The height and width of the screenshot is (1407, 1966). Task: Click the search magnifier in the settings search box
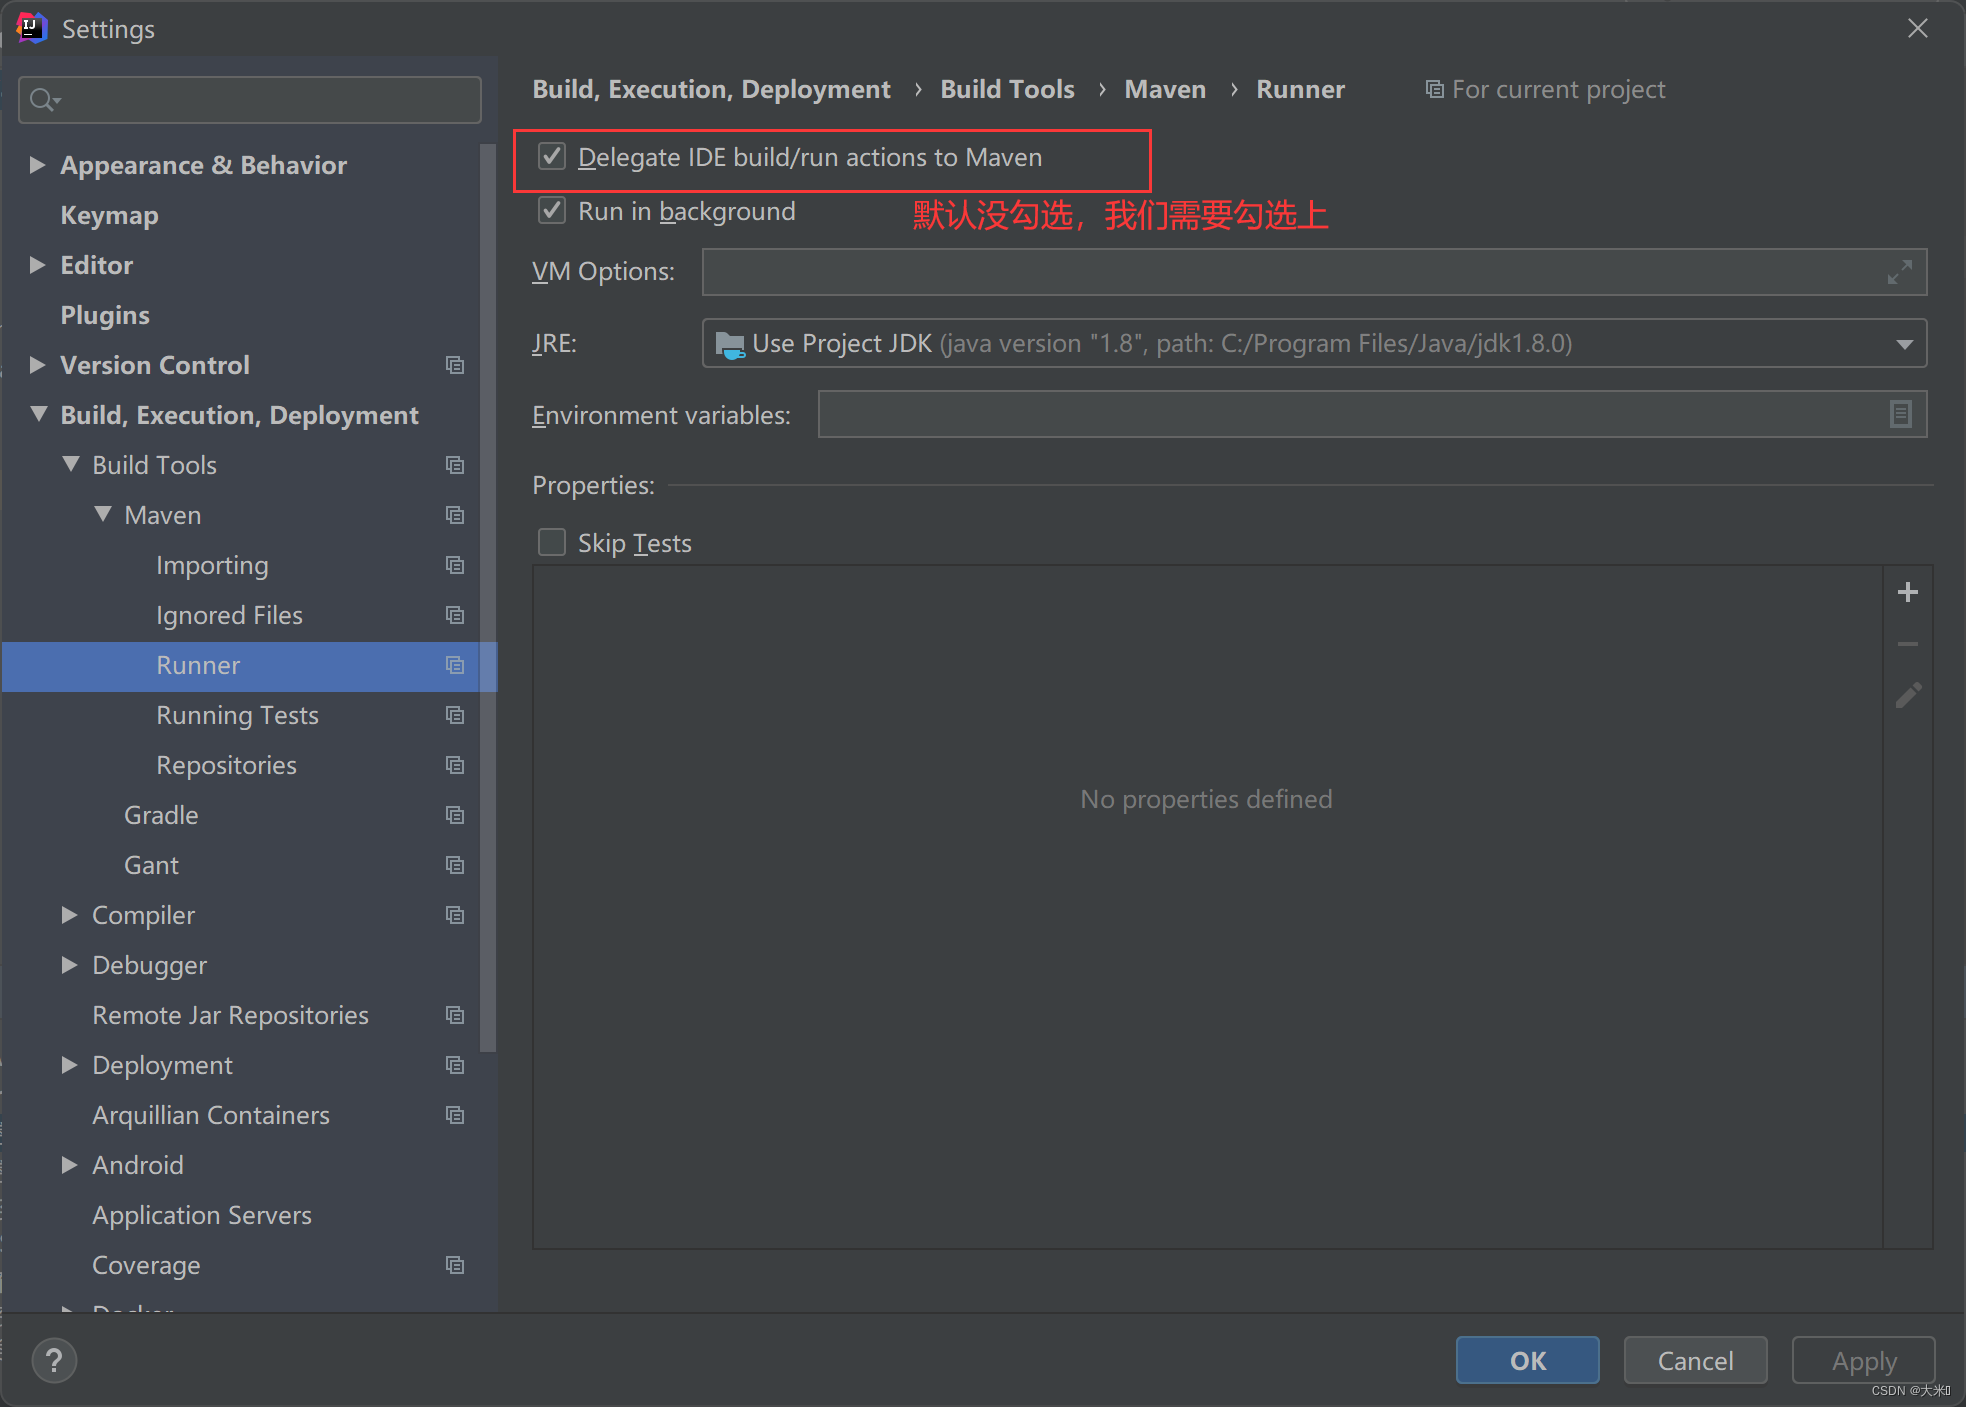coord(43,99)
